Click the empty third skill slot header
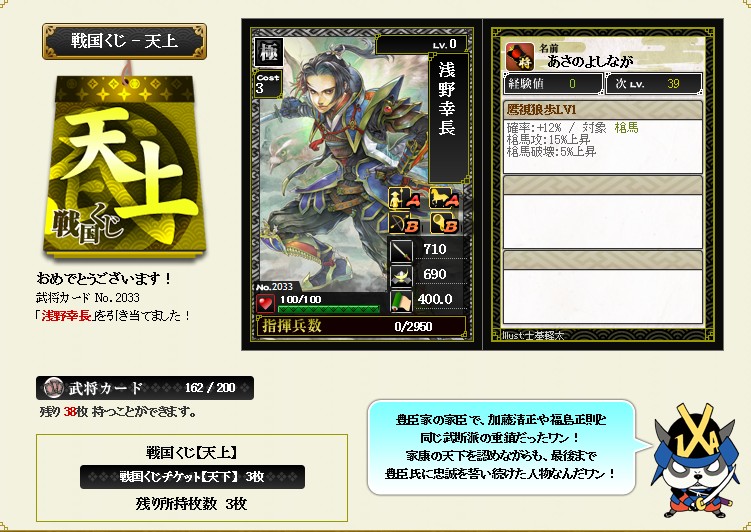Screen dimensions: 751x532 603,260
